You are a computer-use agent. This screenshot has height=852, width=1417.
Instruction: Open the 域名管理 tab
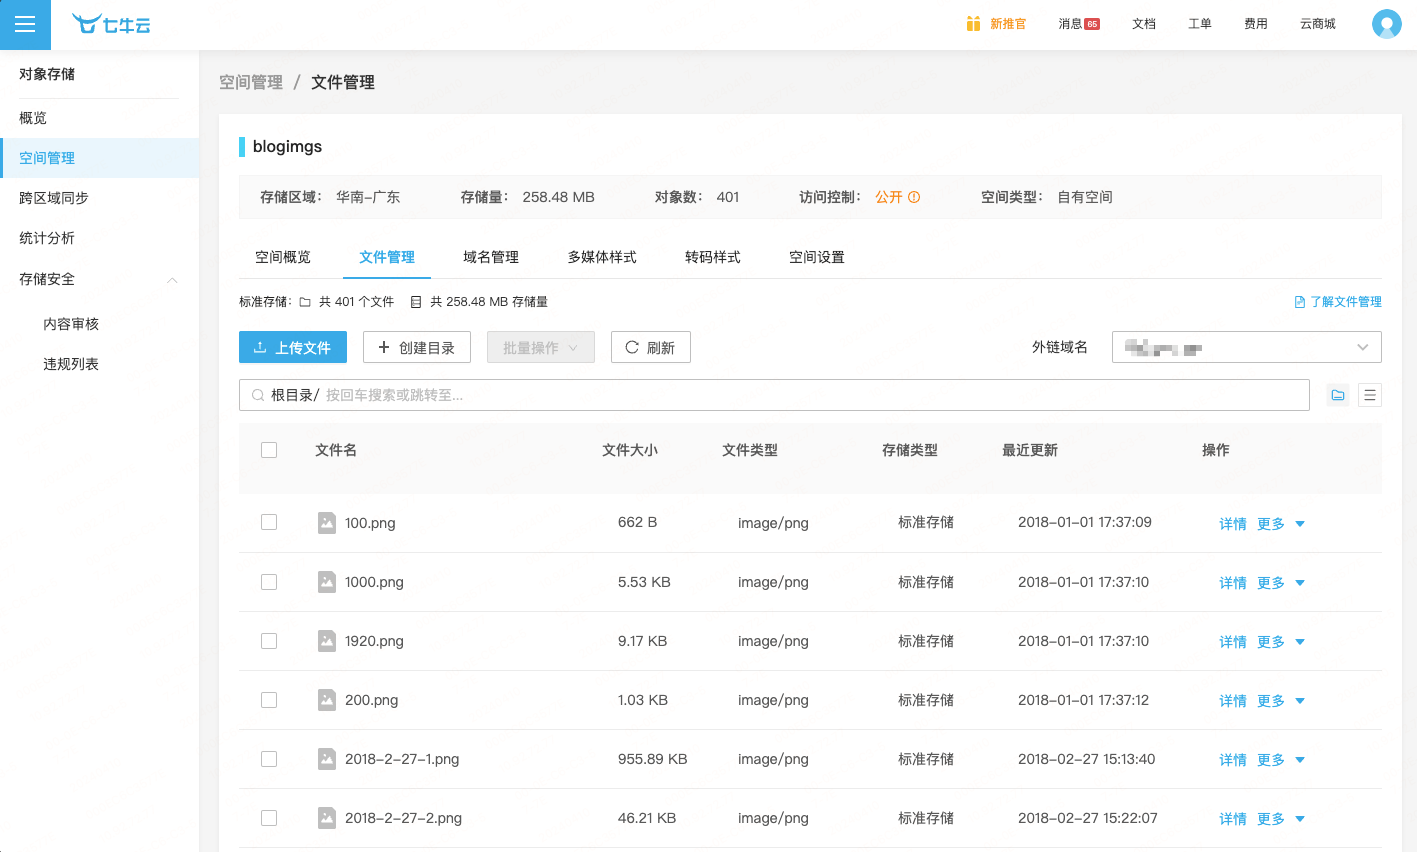click(x=491, y=257)
